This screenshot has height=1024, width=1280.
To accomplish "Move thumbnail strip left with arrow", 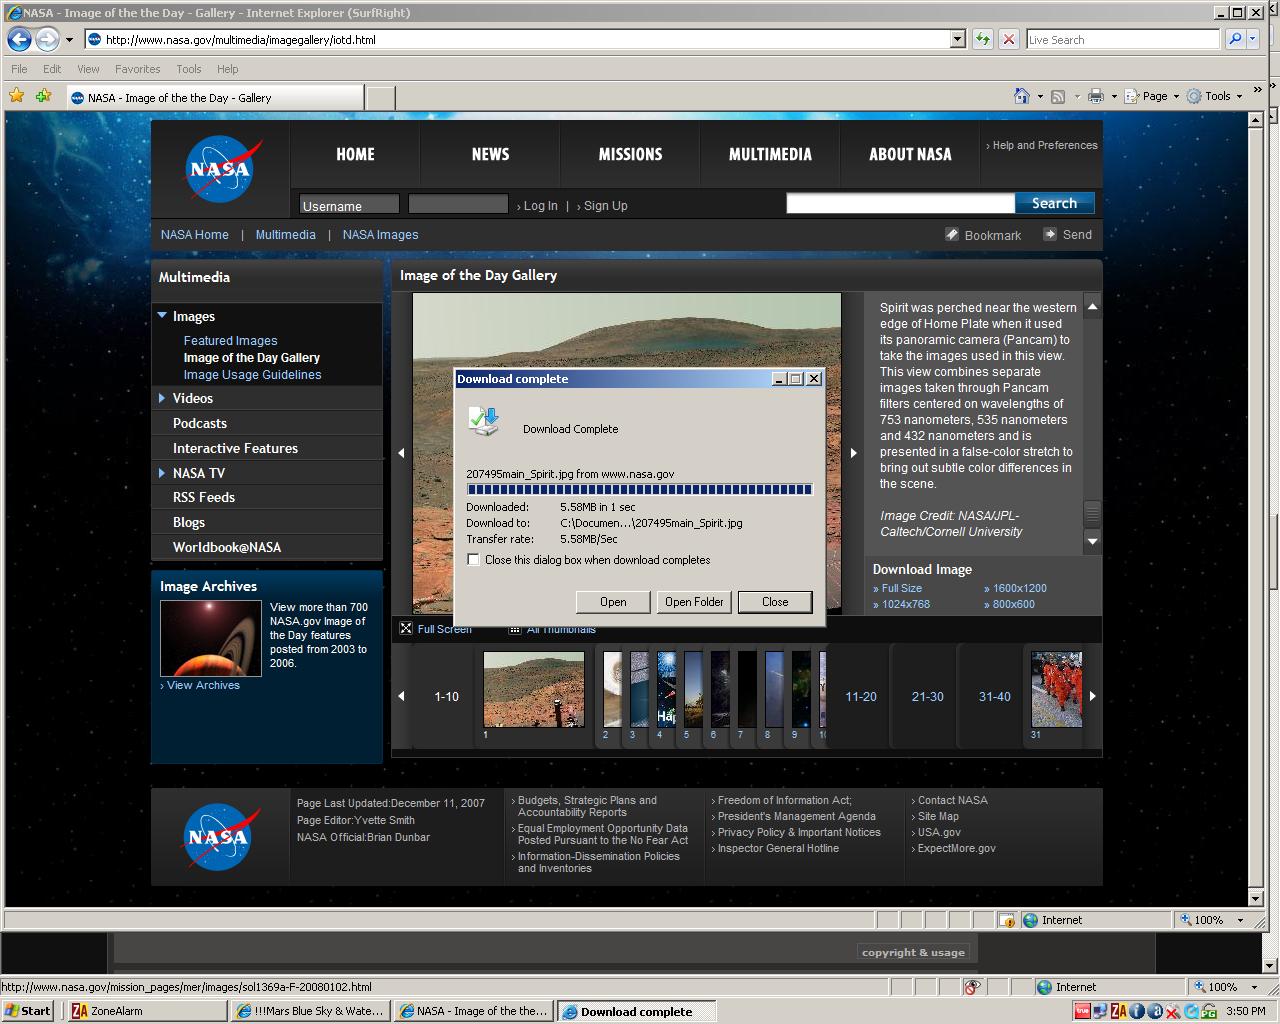I will (x=401, y=696).
